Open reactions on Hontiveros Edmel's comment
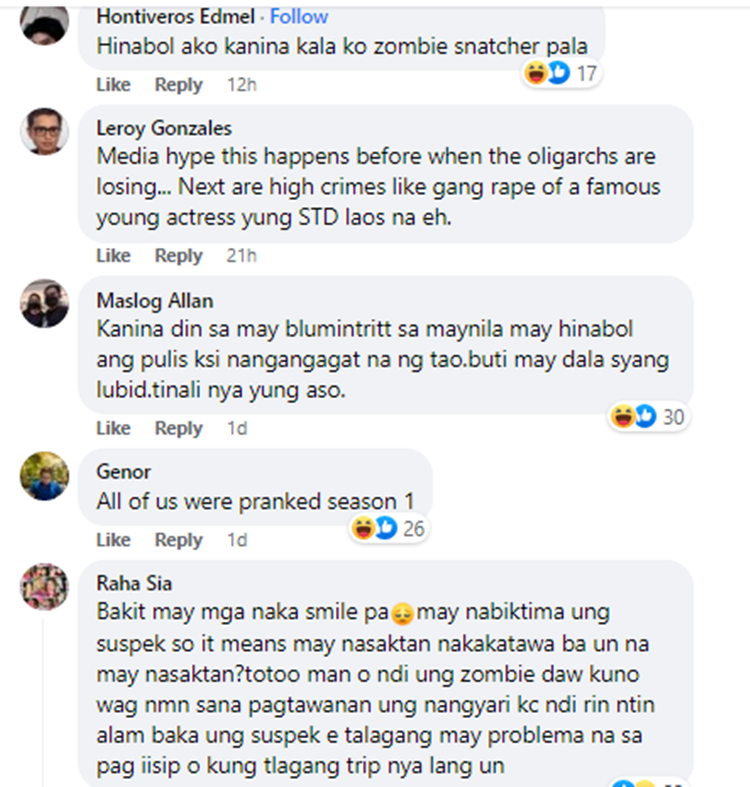This screenshot has width=750, height=787. pyautogui.click(x=561, y=74)
